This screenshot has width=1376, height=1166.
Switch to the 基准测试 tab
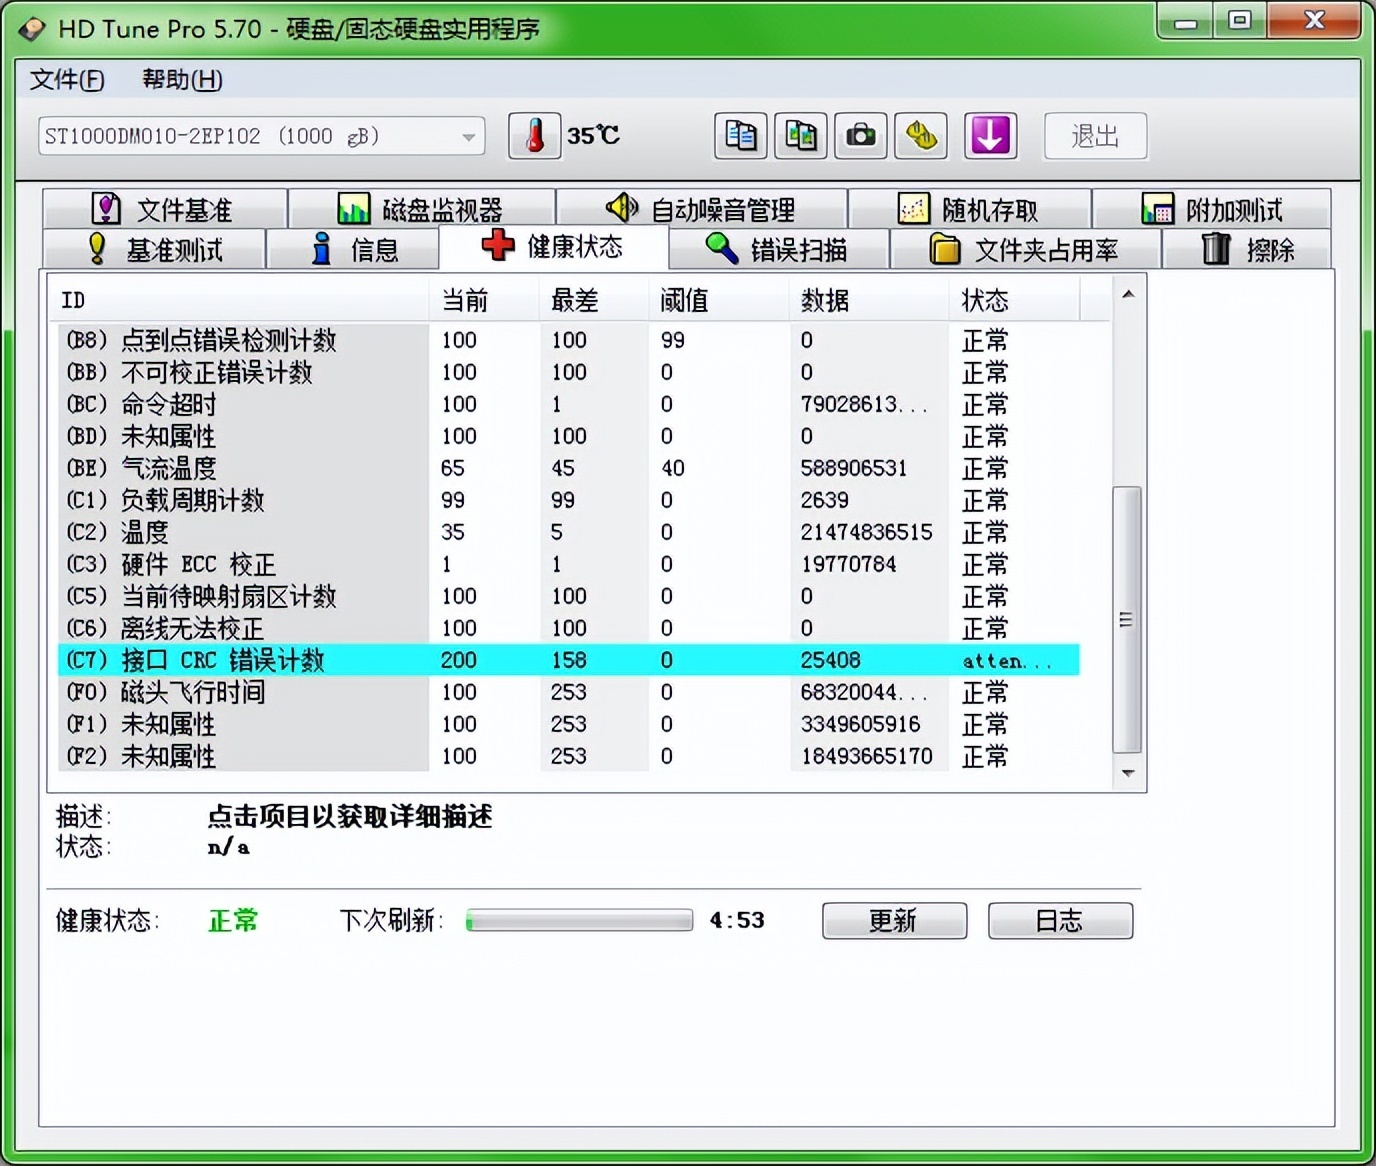[154, 249]
